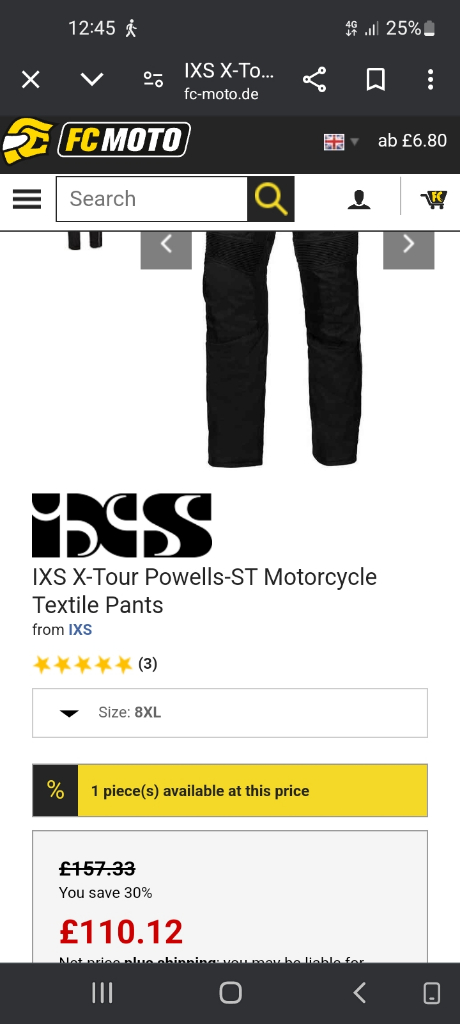The image size is (460, 1024).
Task: Open site settings tune icon
Action: (x=153, y=80)
